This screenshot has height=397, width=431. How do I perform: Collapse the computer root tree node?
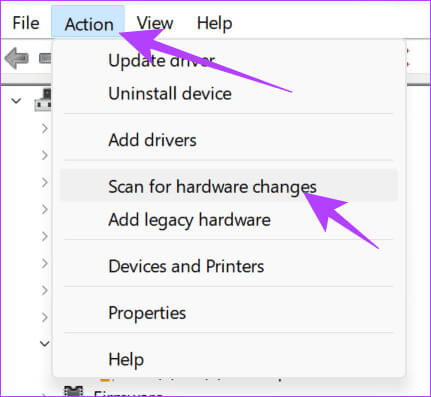16,100
